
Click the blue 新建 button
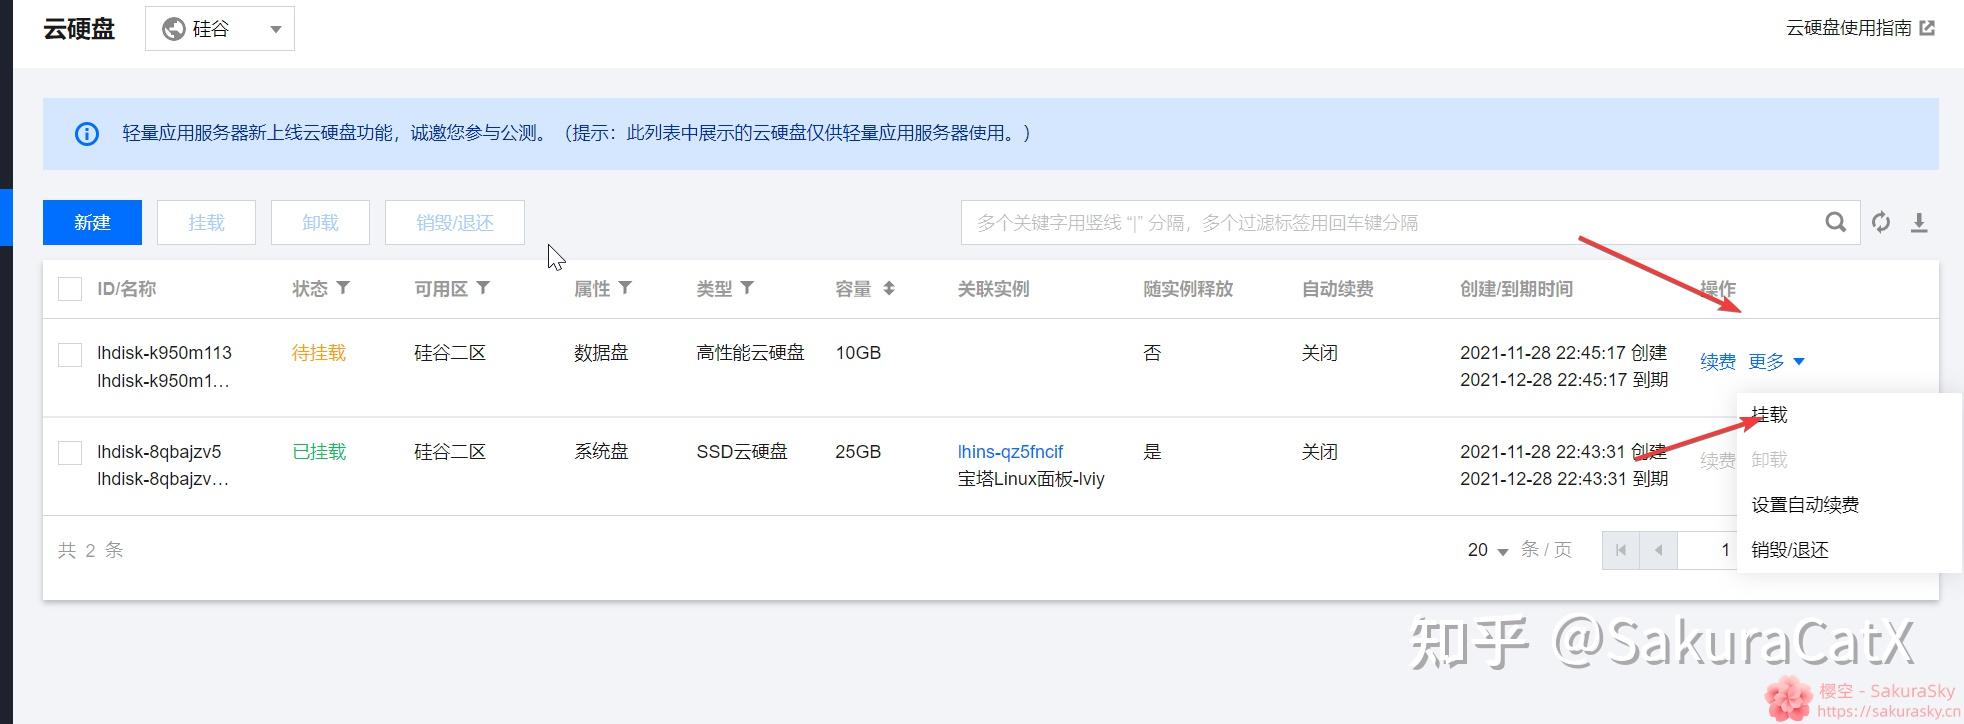click(92, 222)
